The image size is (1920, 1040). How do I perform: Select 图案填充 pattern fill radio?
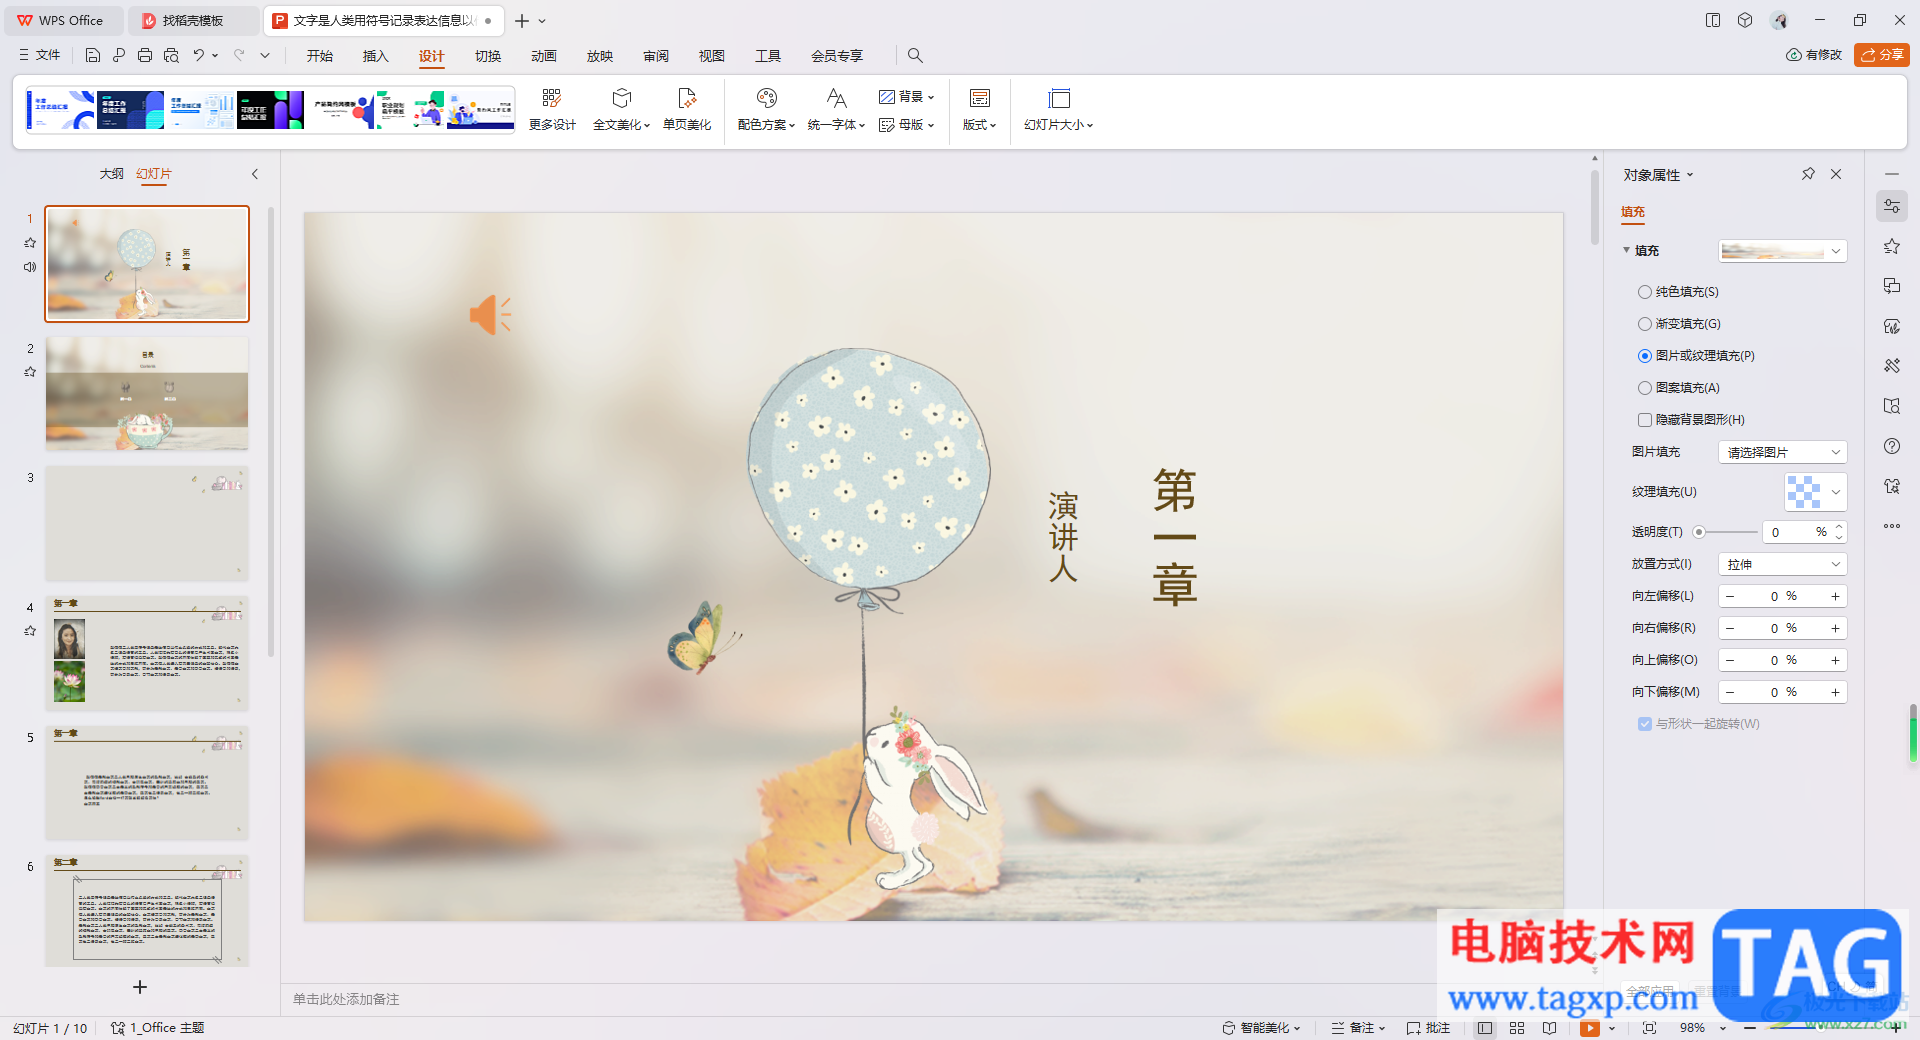[1645, 388]
